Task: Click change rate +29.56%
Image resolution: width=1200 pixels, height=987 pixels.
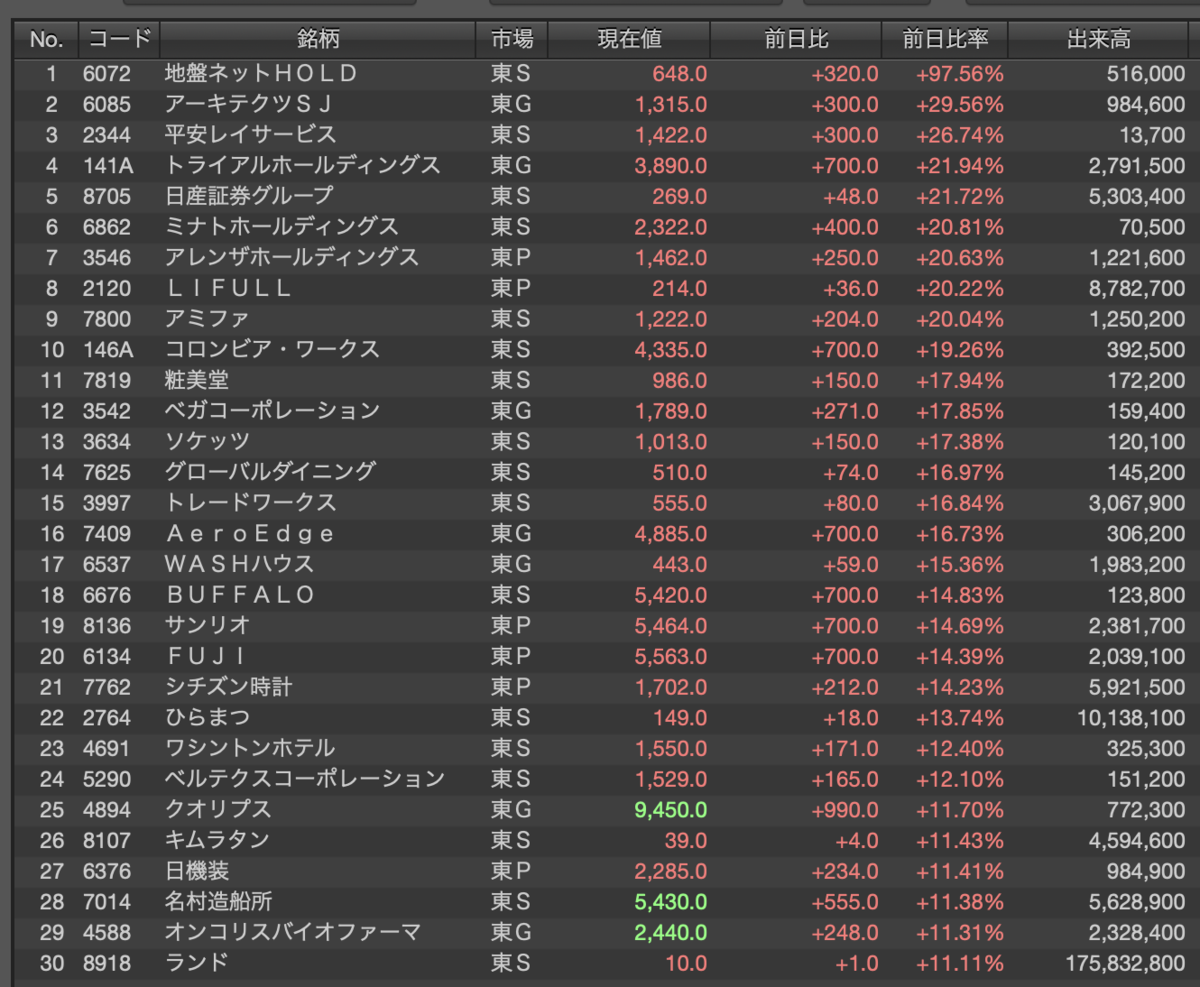Action: (x=960, y=105)
